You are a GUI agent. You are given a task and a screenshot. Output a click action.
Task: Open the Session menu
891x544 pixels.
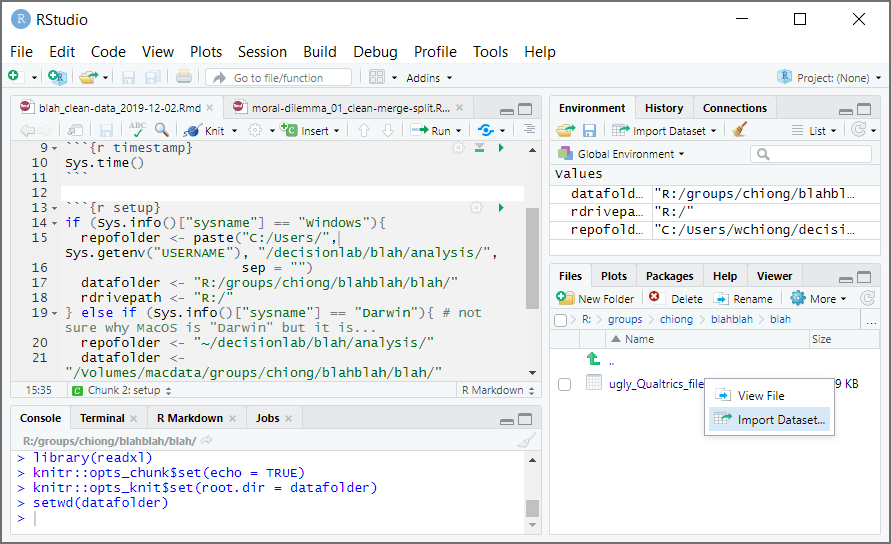tap(262, 52)
